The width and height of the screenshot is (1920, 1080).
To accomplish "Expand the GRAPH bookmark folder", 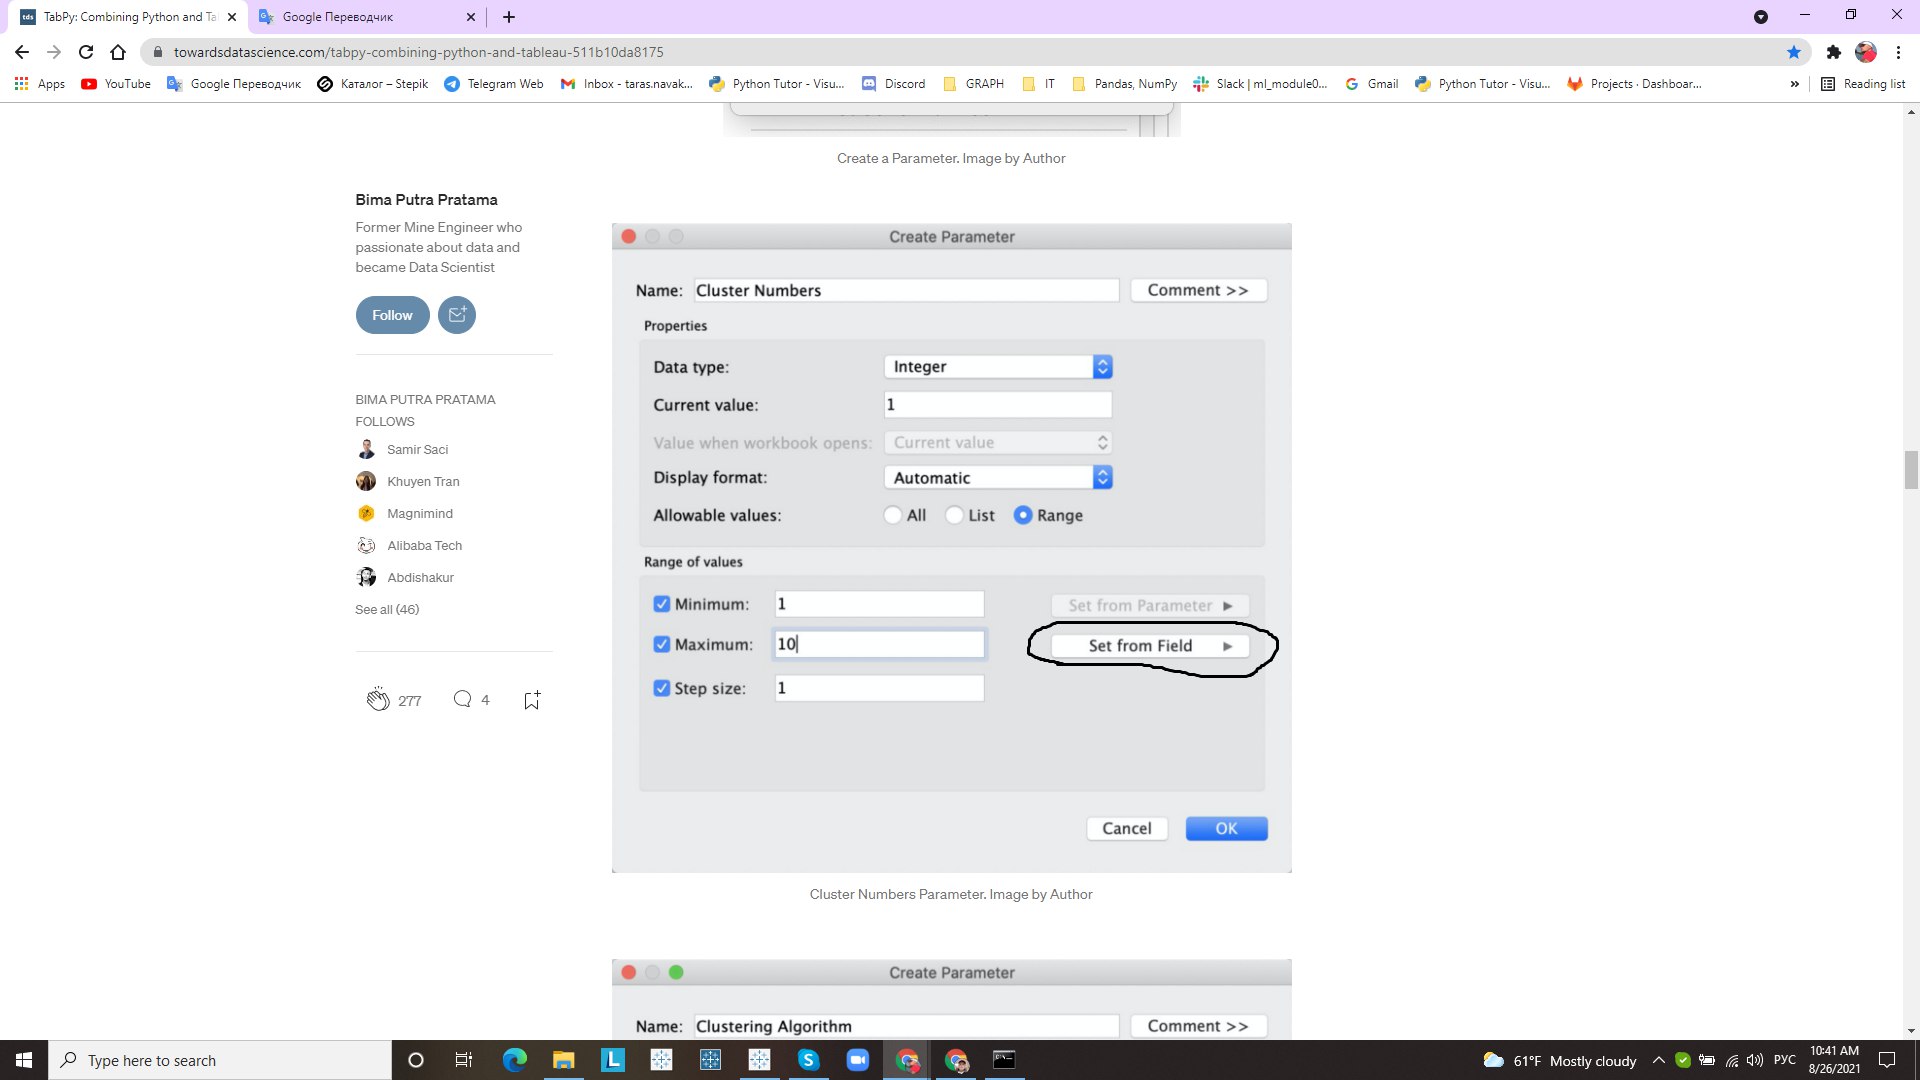I will [x=974, y=84].
